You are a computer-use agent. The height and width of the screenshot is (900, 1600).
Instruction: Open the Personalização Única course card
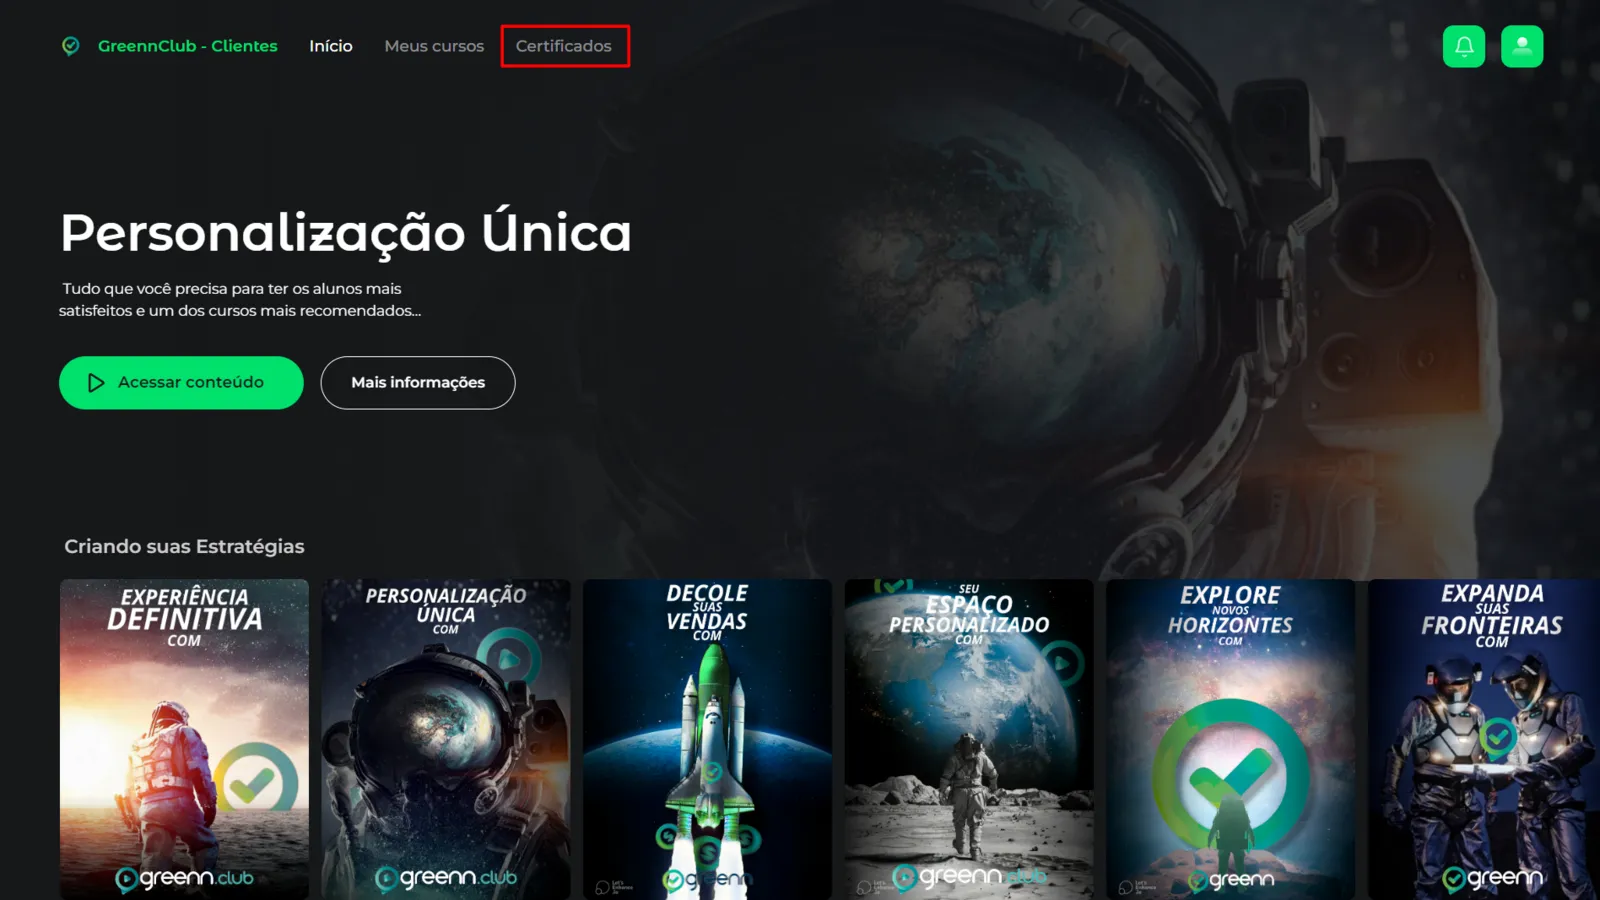[446, 739]
